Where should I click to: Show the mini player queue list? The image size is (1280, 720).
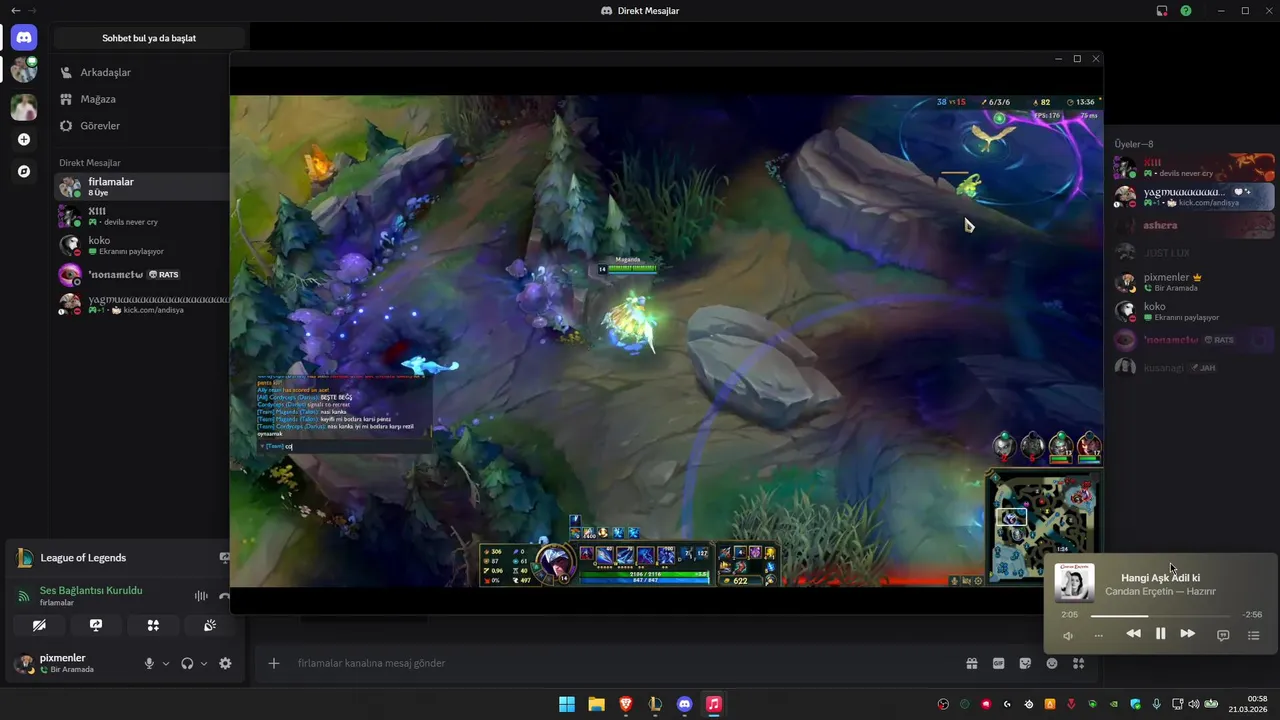point(1254,635)
